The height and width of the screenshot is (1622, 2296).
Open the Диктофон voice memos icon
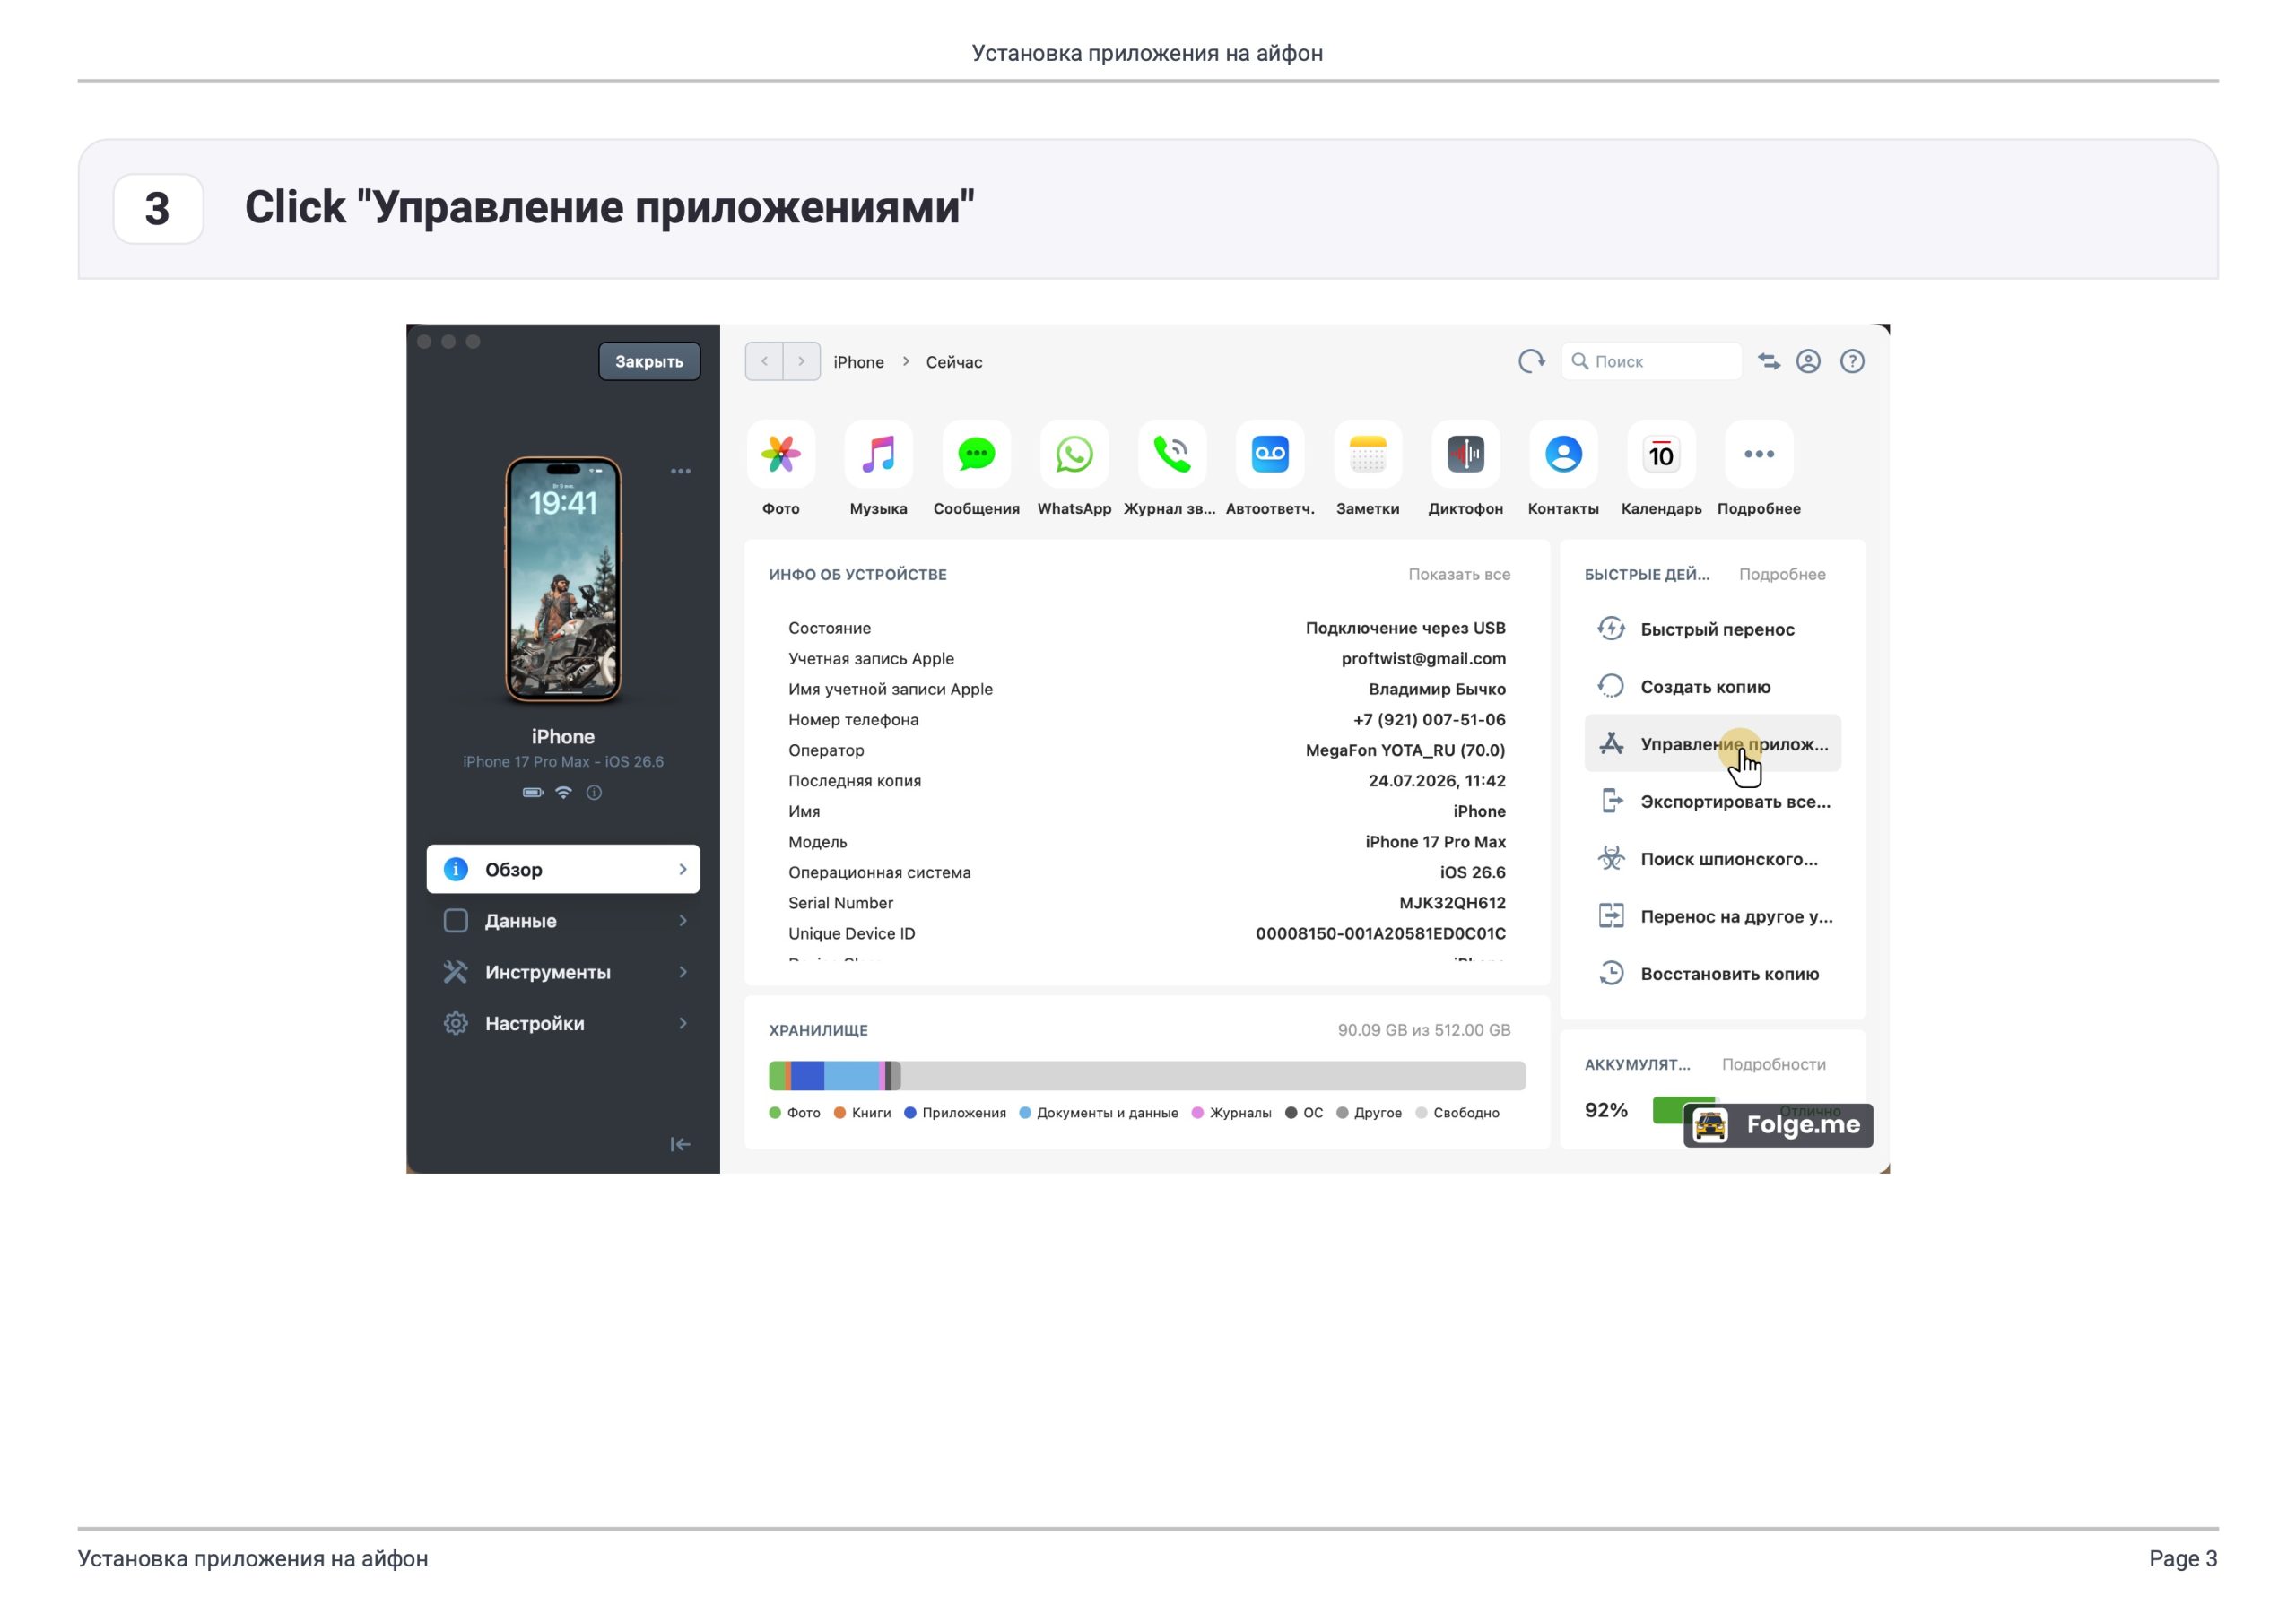click(1466, 455)
